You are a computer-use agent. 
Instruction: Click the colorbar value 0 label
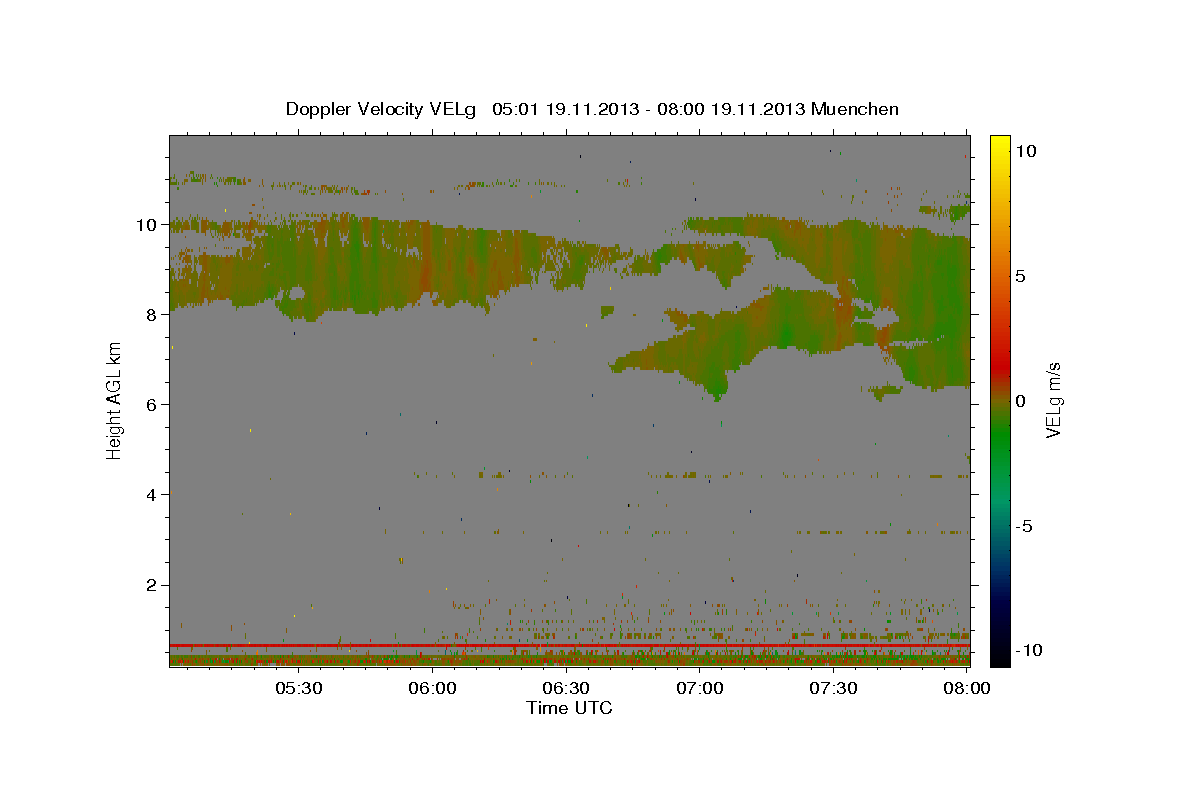tap(1020, 401)
